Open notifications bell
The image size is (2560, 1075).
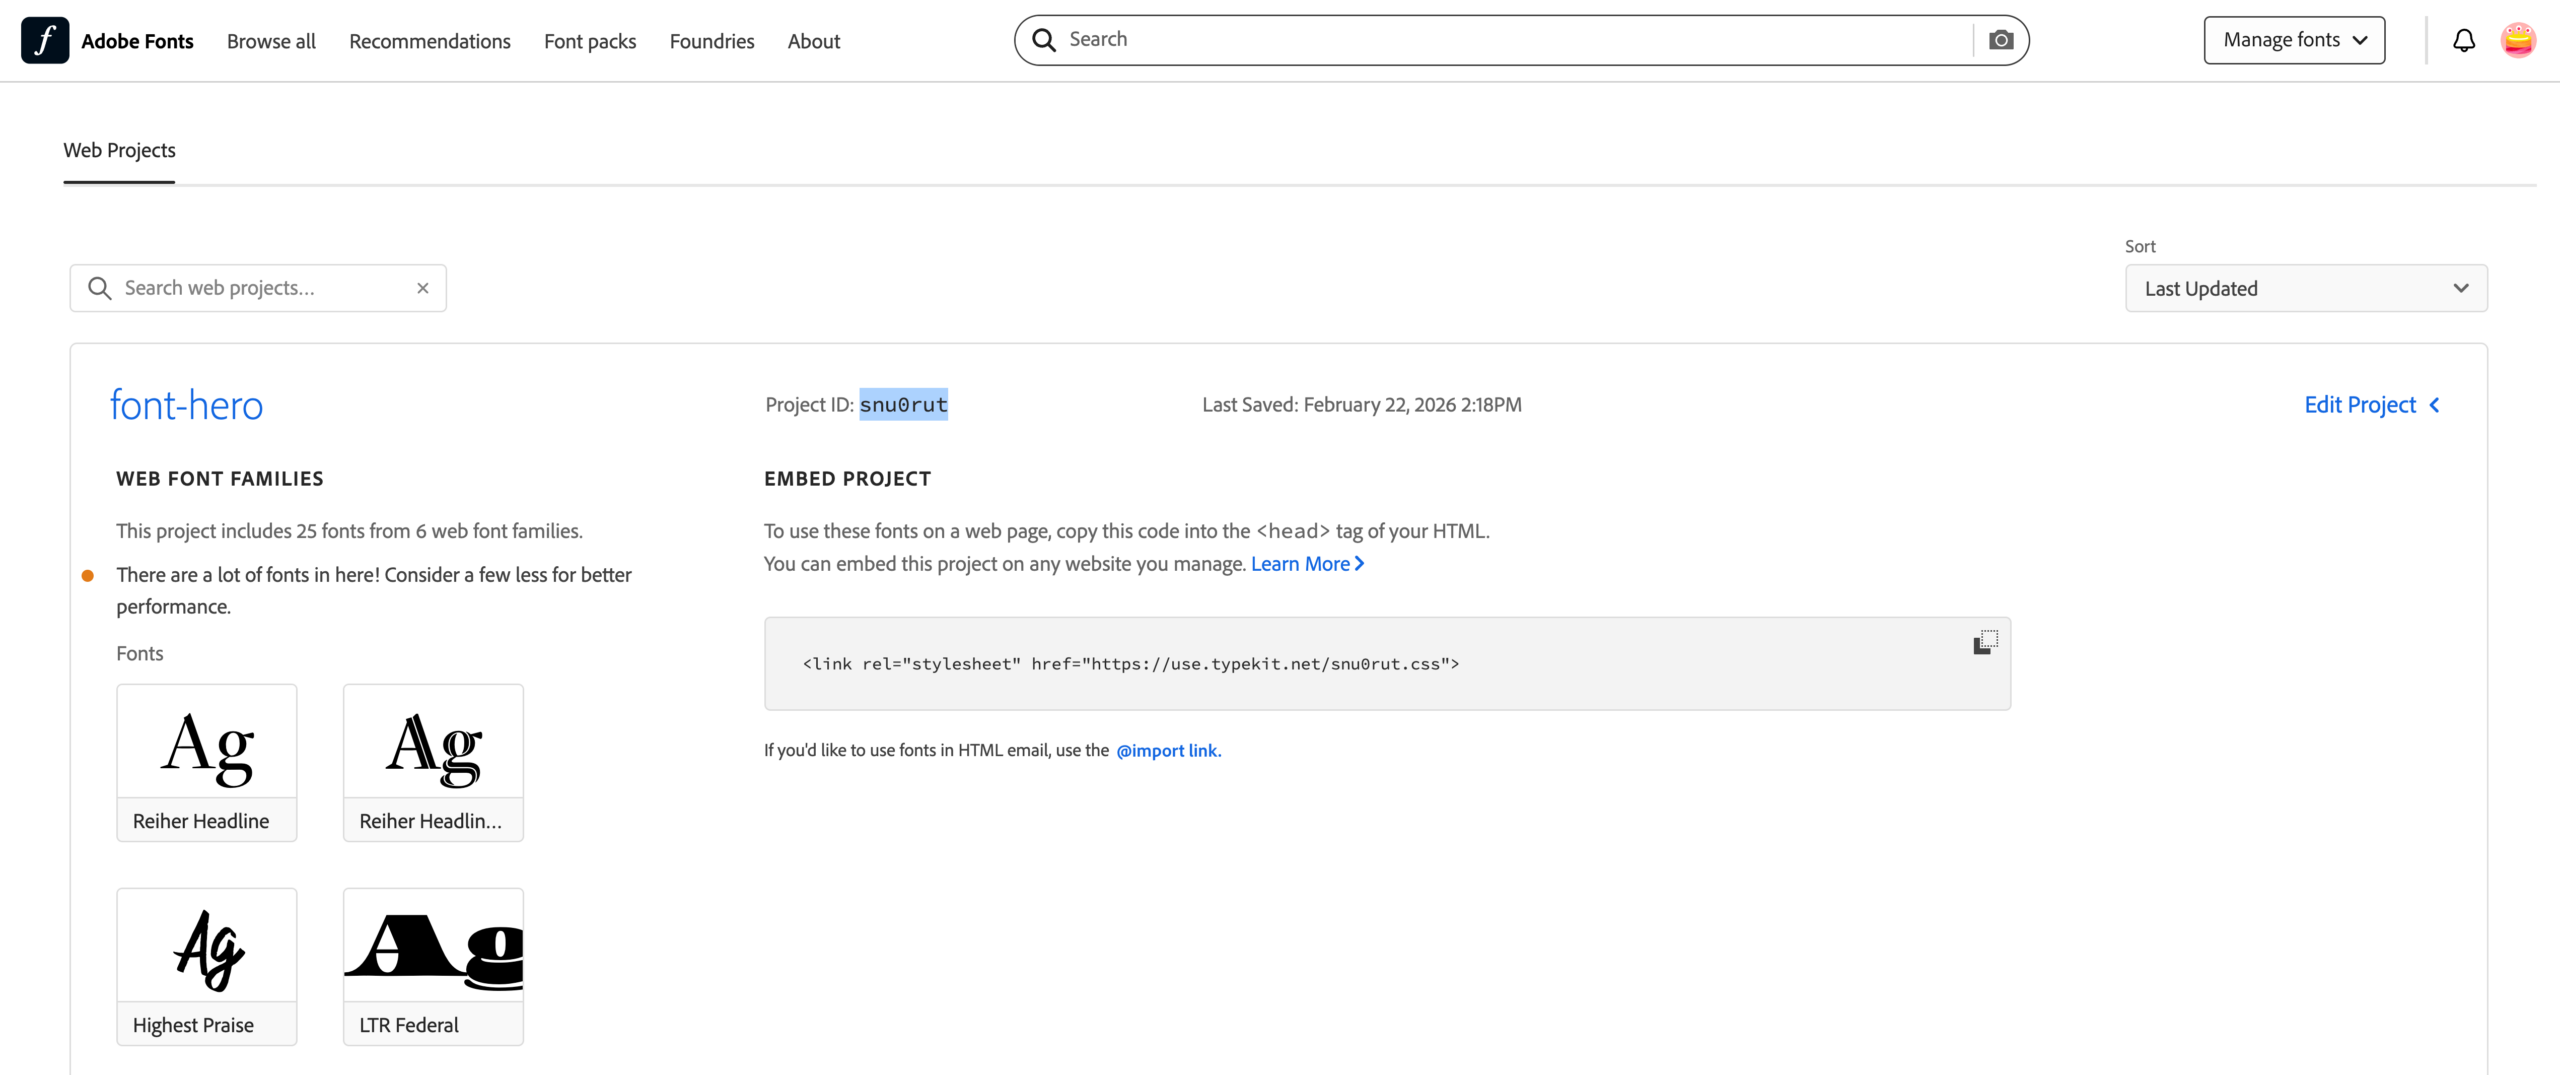[x=2464, y=40]
